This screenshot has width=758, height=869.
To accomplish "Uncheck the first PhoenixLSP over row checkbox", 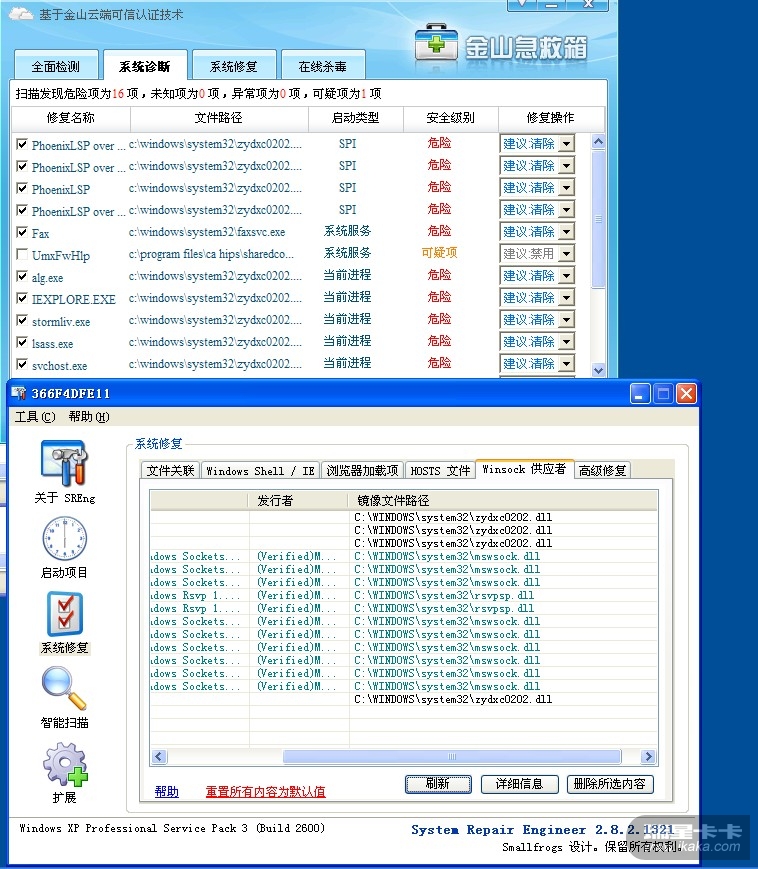I will tap(22, 145).
